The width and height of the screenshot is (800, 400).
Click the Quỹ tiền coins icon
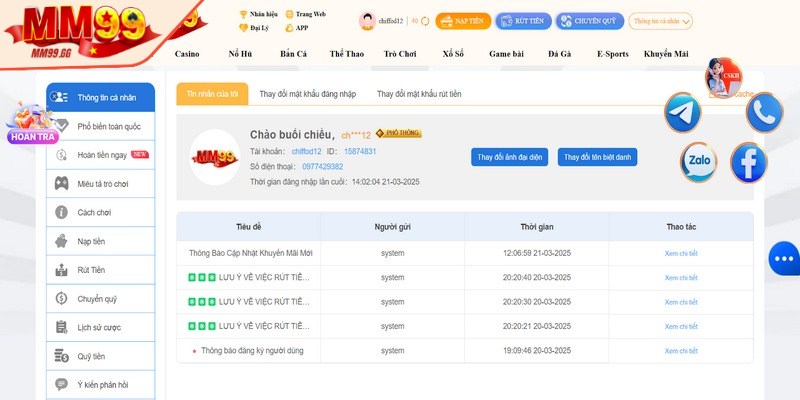(61, 356)
